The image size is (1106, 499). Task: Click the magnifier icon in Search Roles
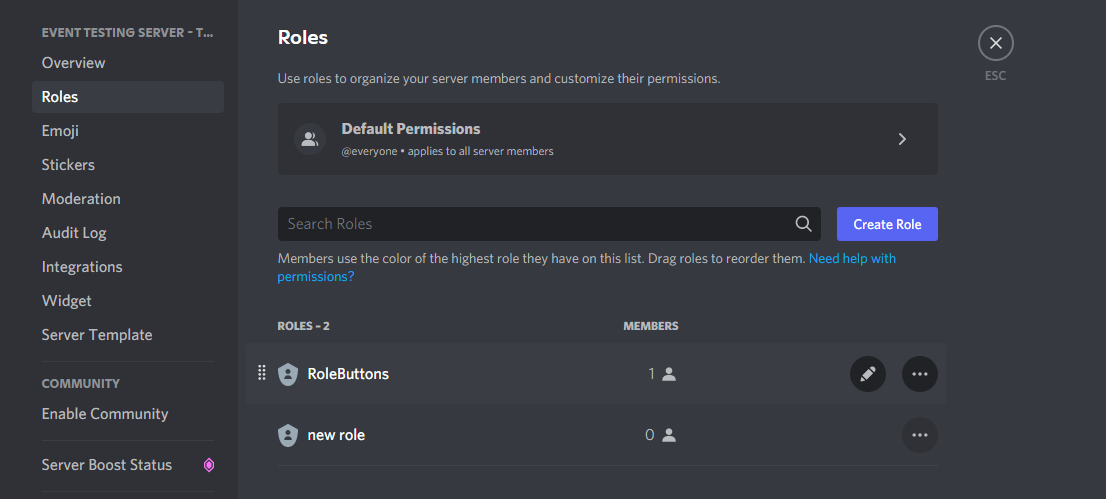coord(803,224)
